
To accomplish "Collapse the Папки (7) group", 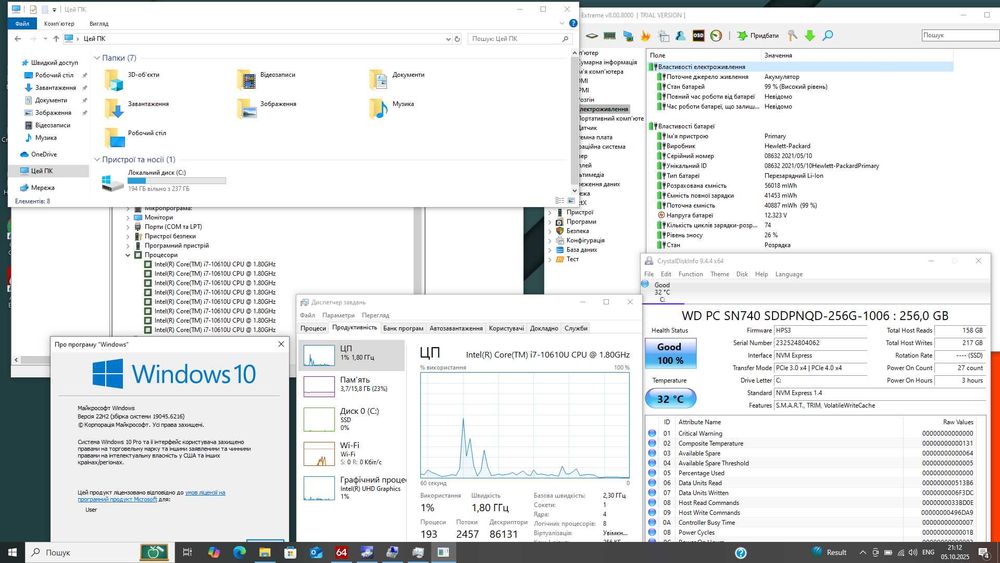I will click(x=97, y=58).
